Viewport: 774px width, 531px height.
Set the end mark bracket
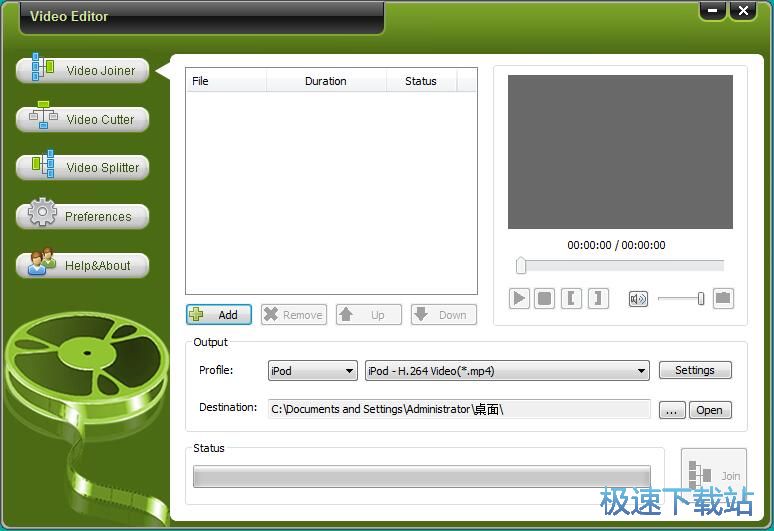click(598, 299)
